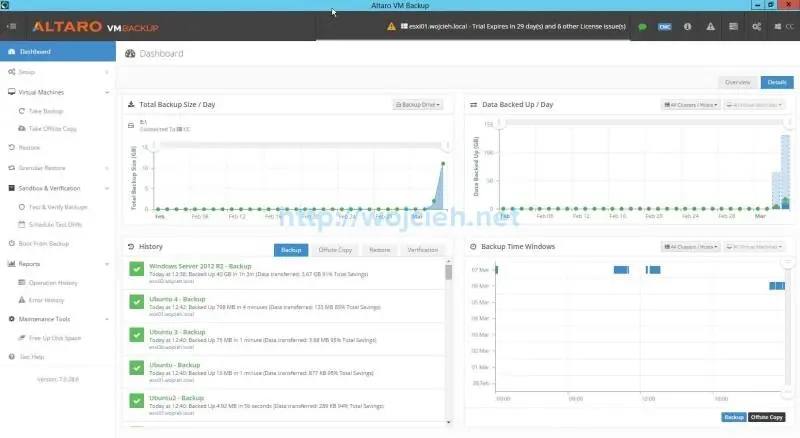Open All Virtual Machines dropdown in Data Backed Up
Viewport: 800px width, 438px height.
[x=754, y=105]
